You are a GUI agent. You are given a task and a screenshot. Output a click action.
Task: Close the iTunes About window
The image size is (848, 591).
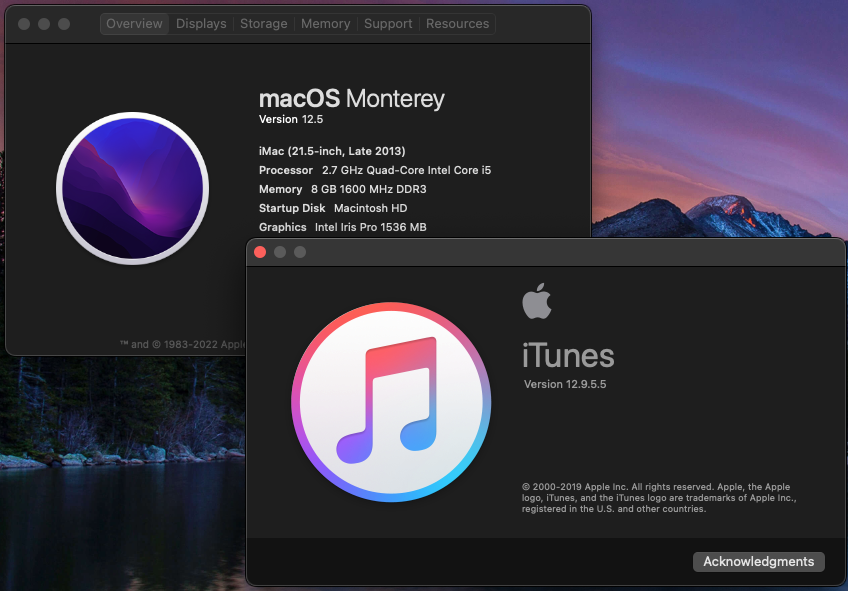point(260,253)
